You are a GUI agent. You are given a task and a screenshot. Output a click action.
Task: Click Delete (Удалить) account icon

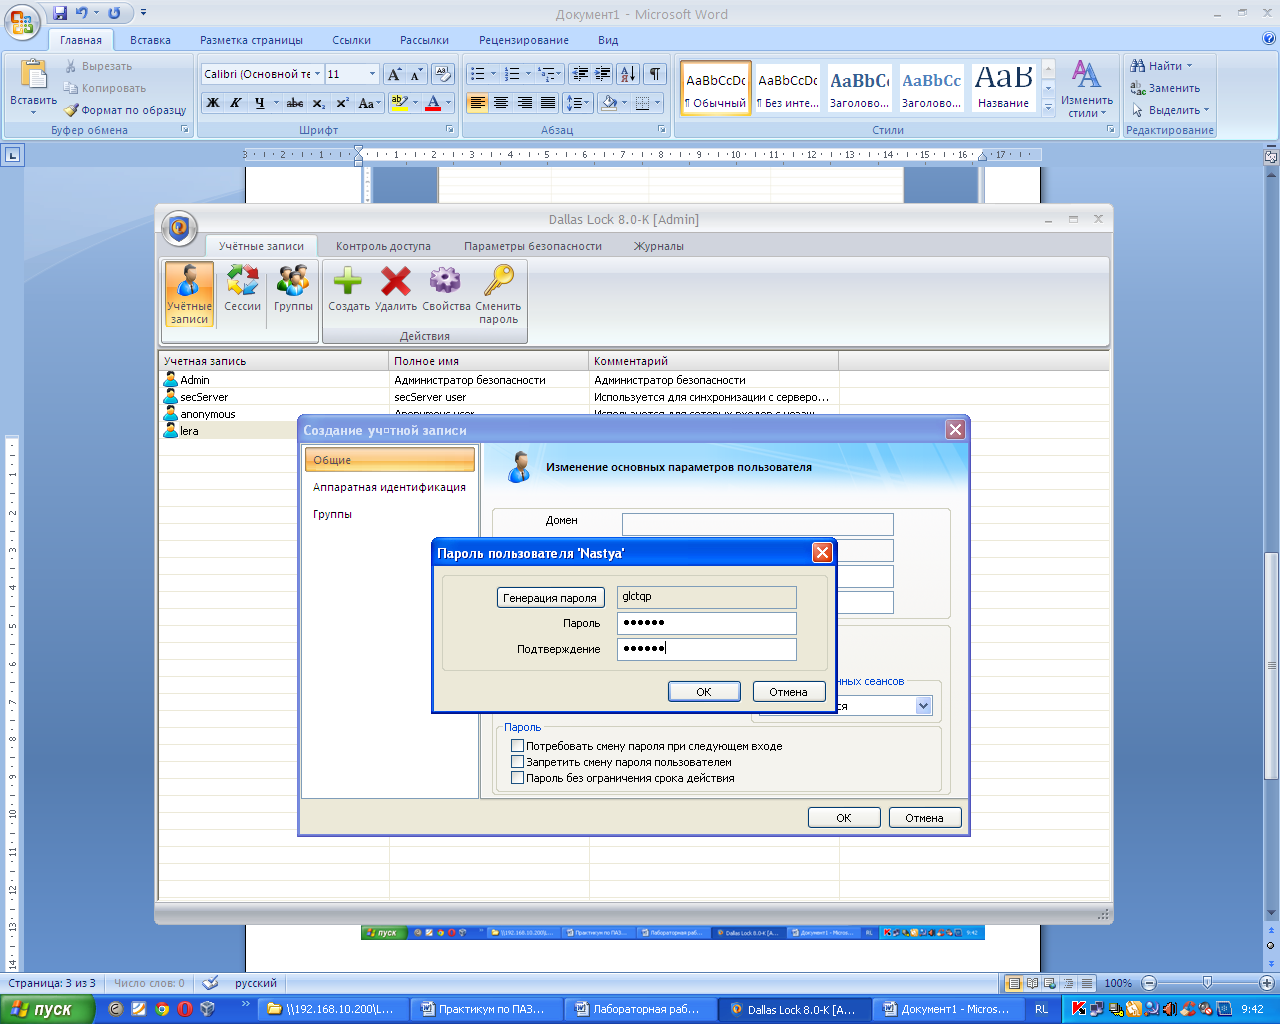point(396,290)
